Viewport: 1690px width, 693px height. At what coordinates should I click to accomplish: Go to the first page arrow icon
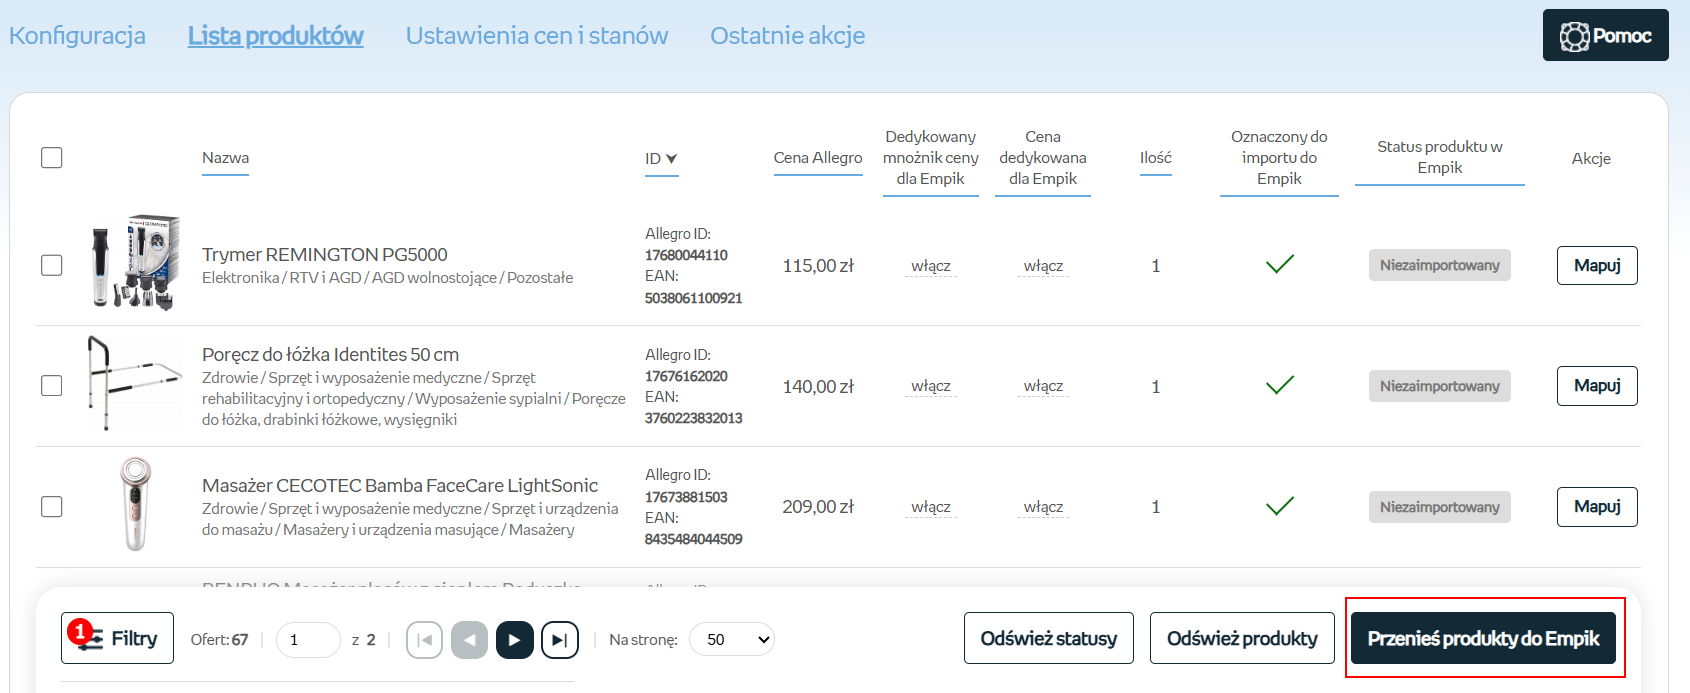tap(424, 640)
